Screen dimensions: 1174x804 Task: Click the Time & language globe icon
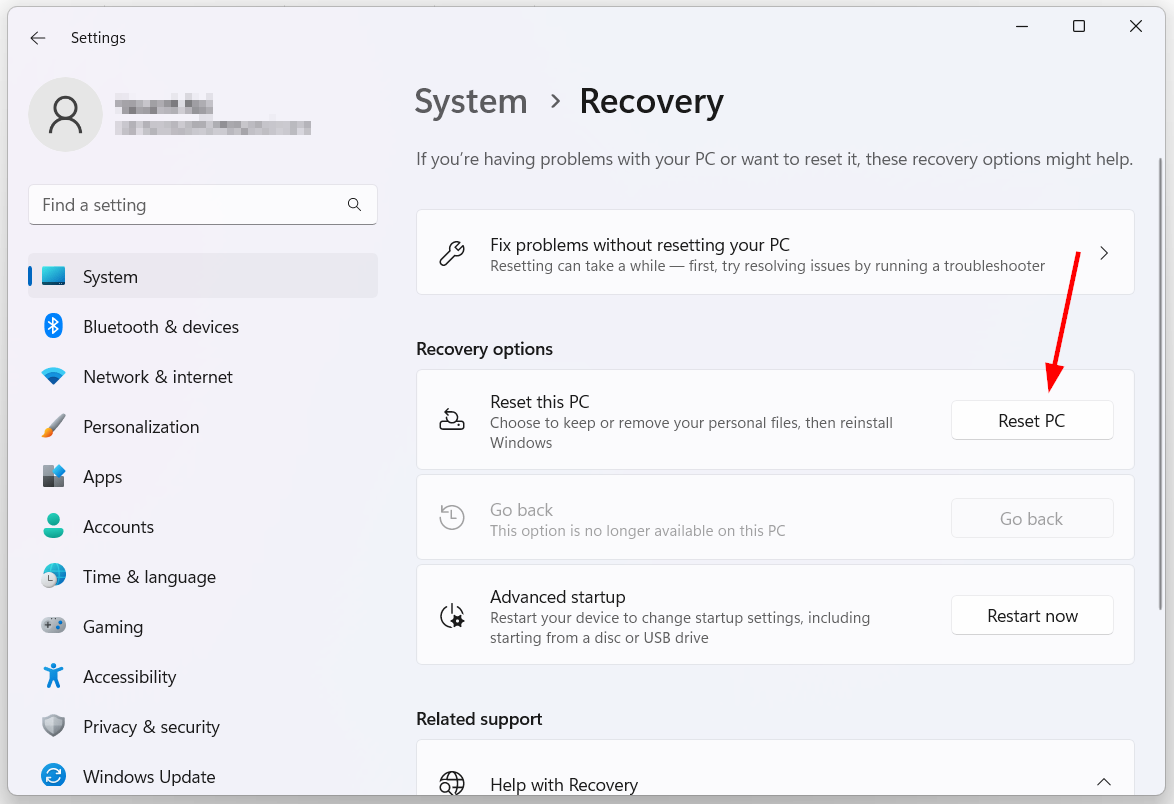[53, 576]
